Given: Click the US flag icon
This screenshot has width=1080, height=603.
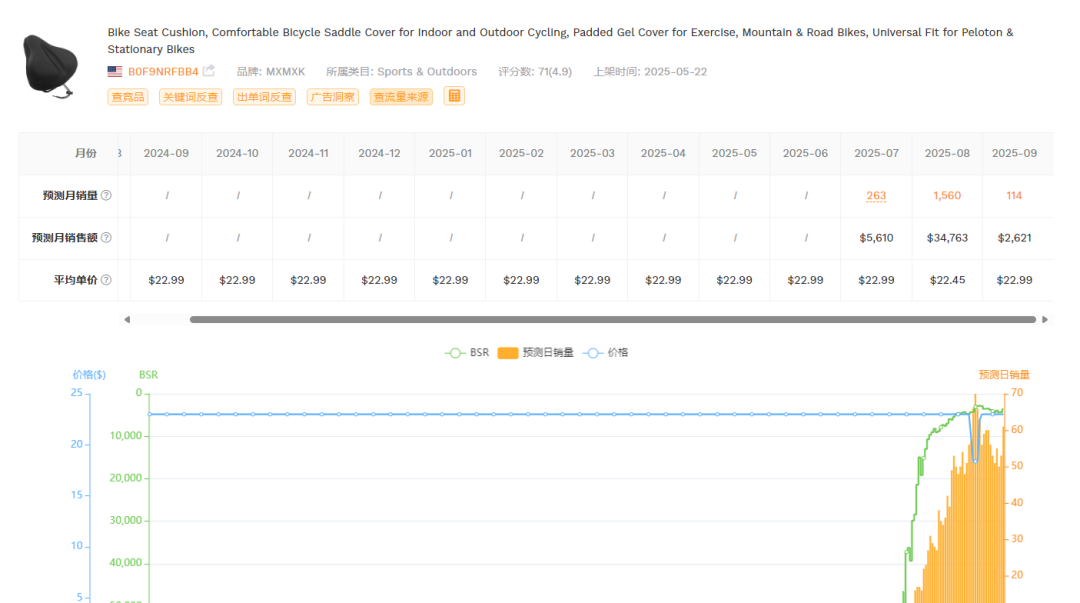Looking at the screenshot, I should [x=115, y=72].
